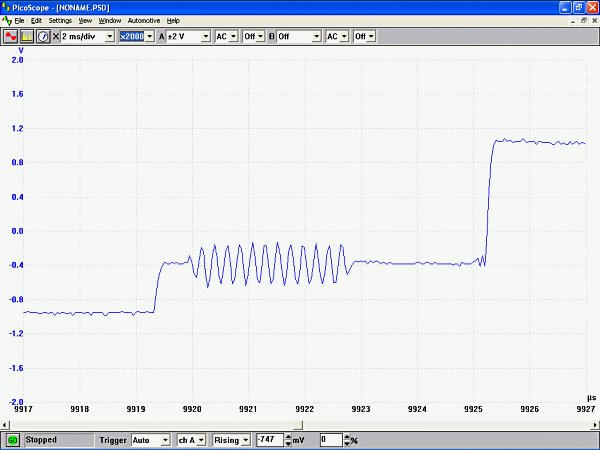
Task: Open the Help menu
Action: click(173, 21)
